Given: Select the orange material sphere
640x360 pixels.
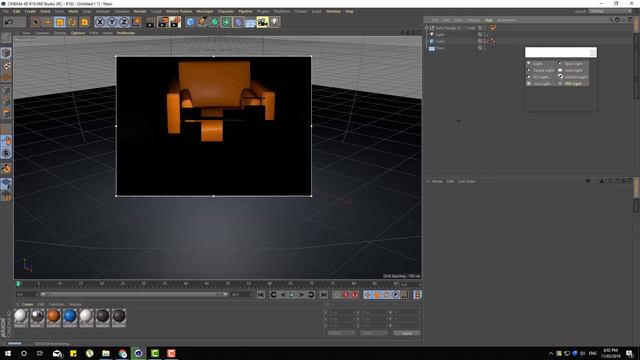Looking at the screenshot, I should coord(53,316).
